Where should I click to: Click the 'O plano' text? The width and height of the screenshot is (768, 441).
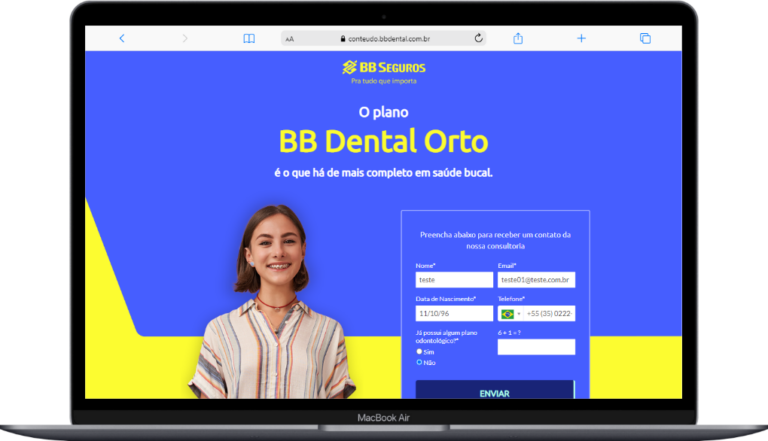[x=384, y=112]
